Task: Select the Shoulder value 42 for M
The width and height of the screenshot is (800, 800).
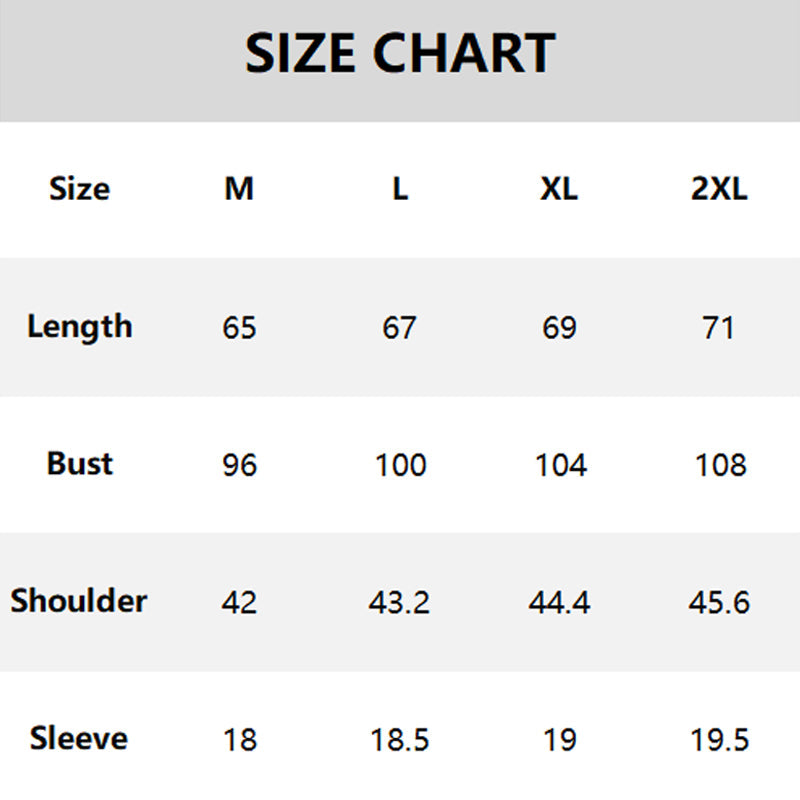Action: point(239,603)
